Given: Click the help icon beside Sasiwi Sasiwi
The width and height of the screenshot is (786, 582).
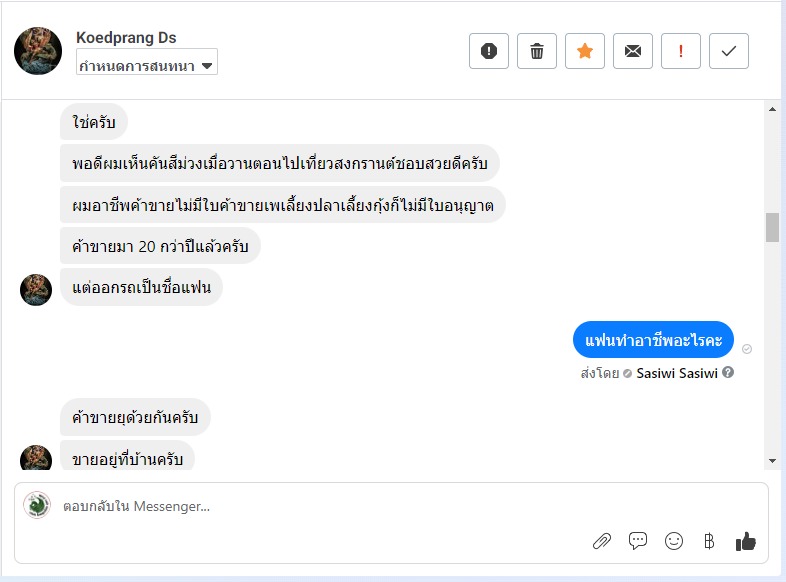Looking at the screenshot, I should [x=728, y=373].
